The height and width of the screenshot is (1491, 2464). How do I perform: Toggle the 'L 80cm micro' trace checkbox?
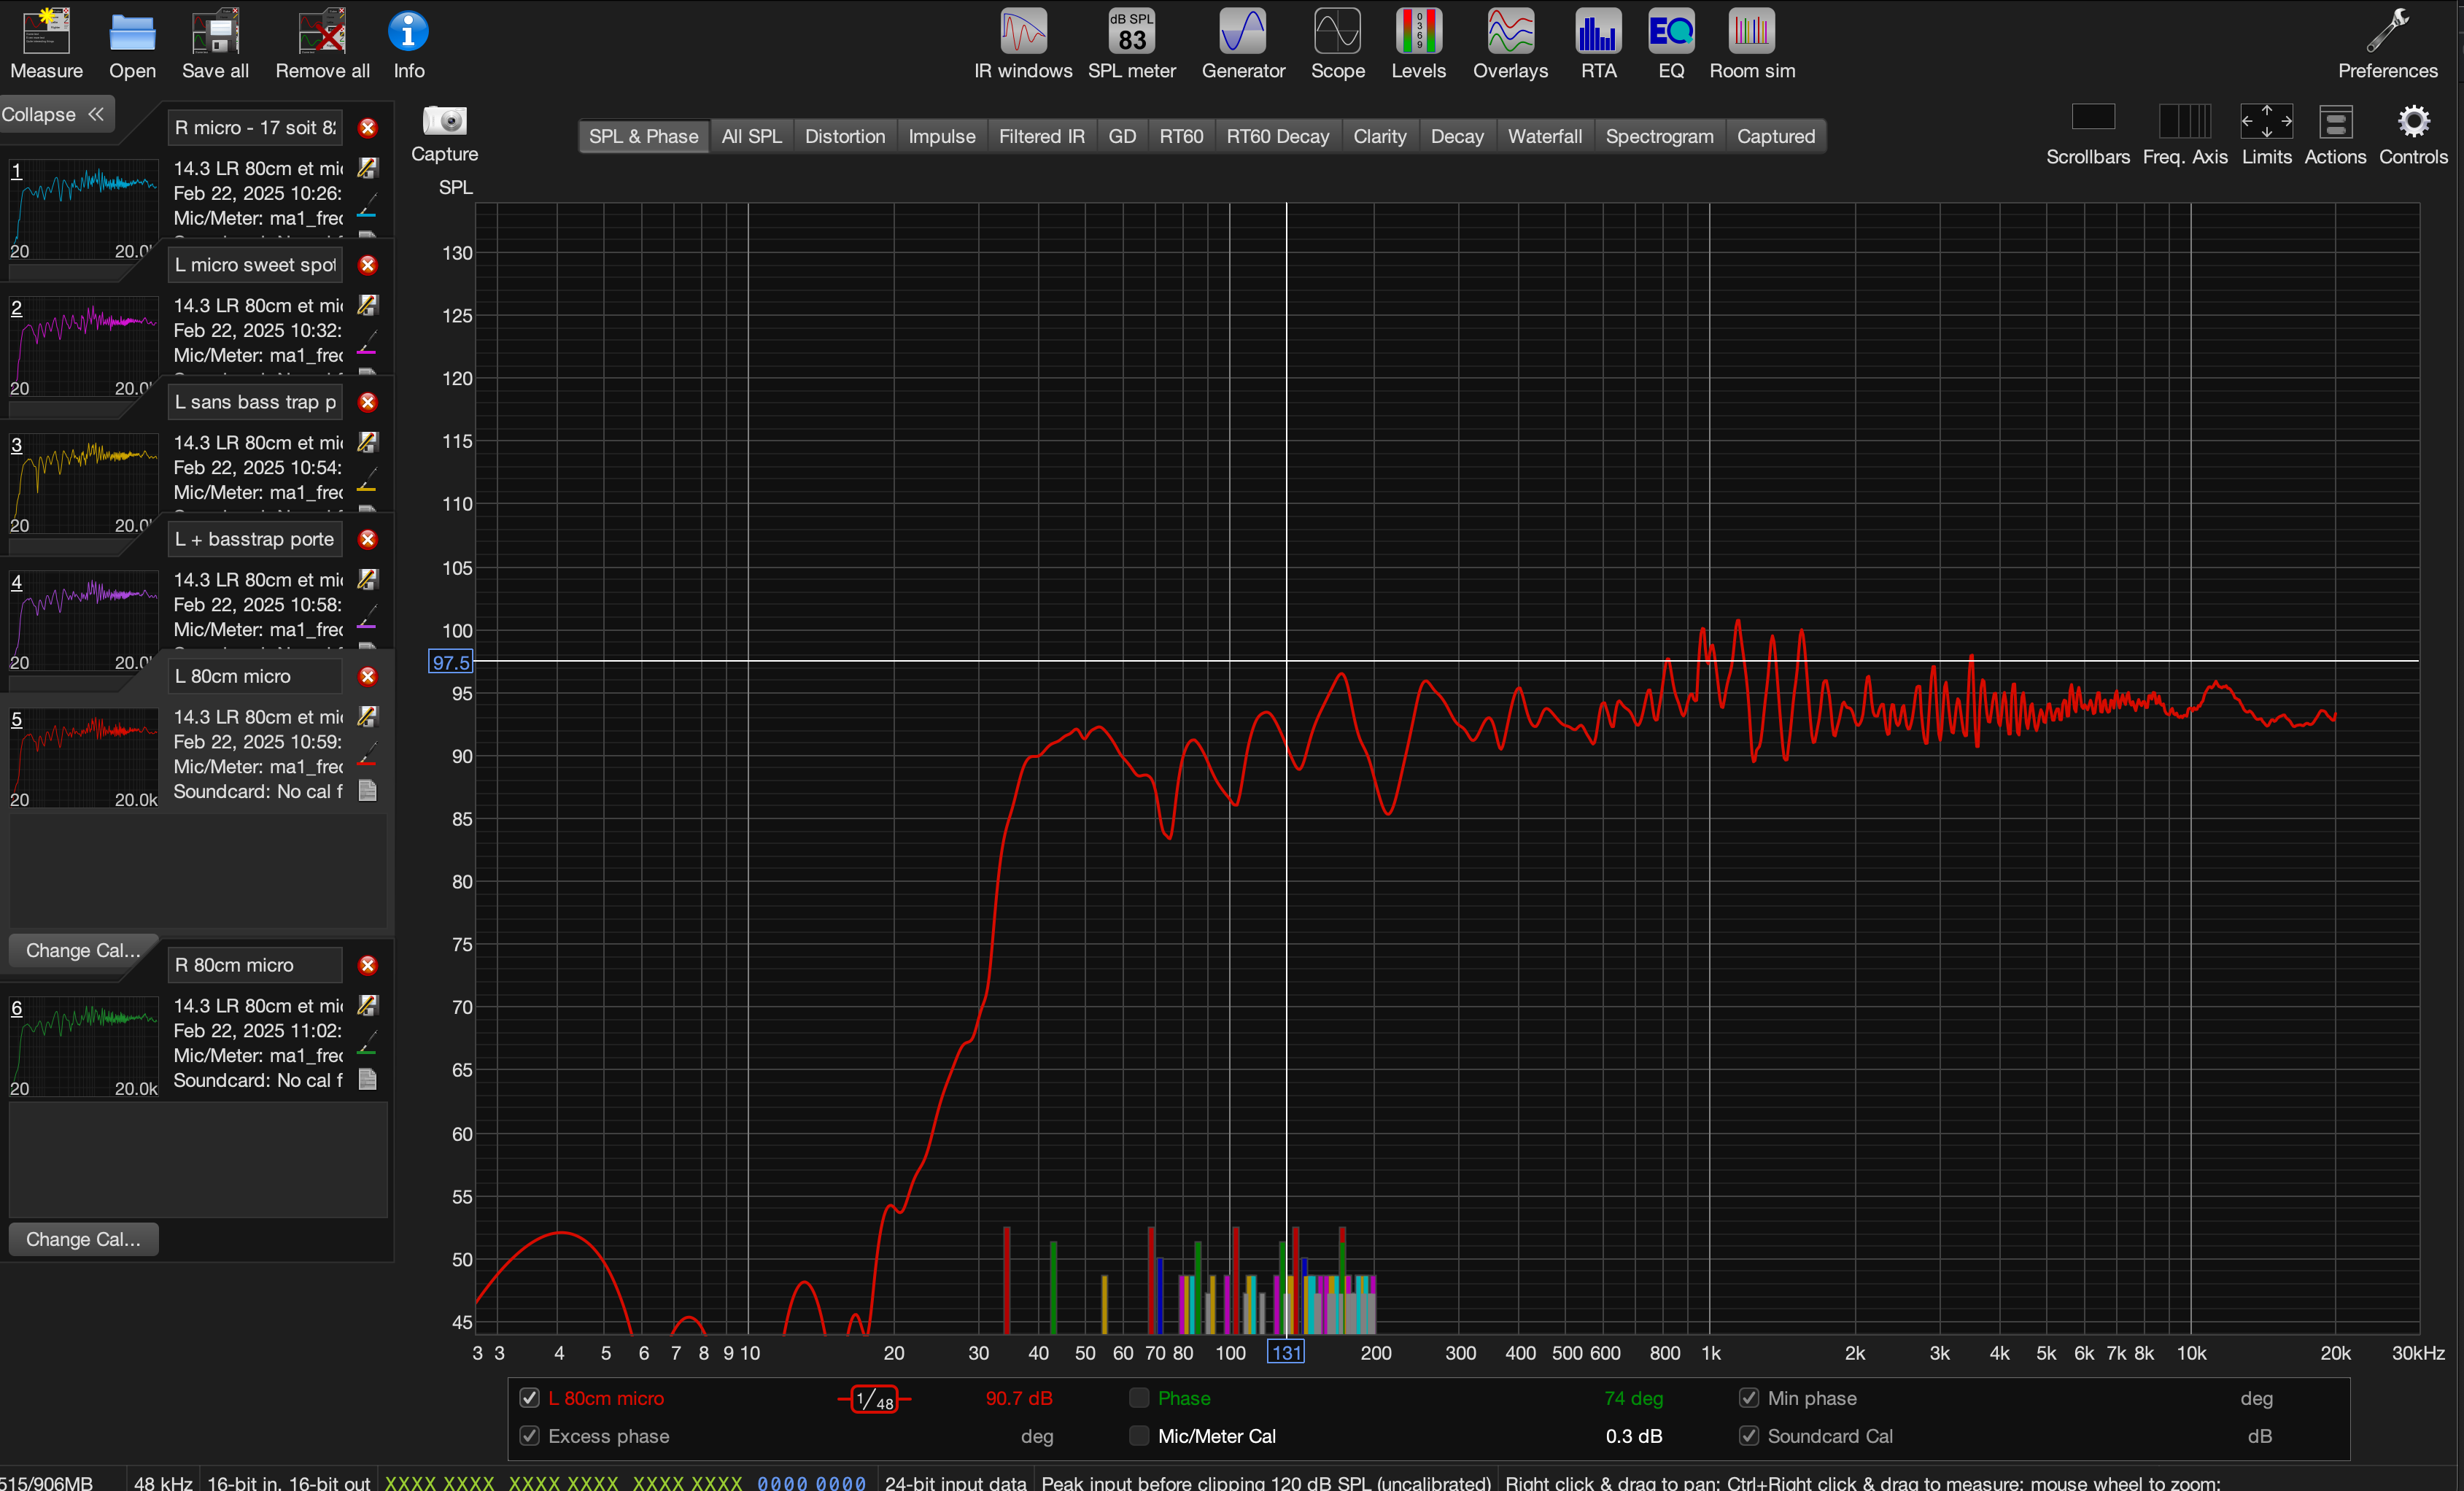(x=530, y=1398)
